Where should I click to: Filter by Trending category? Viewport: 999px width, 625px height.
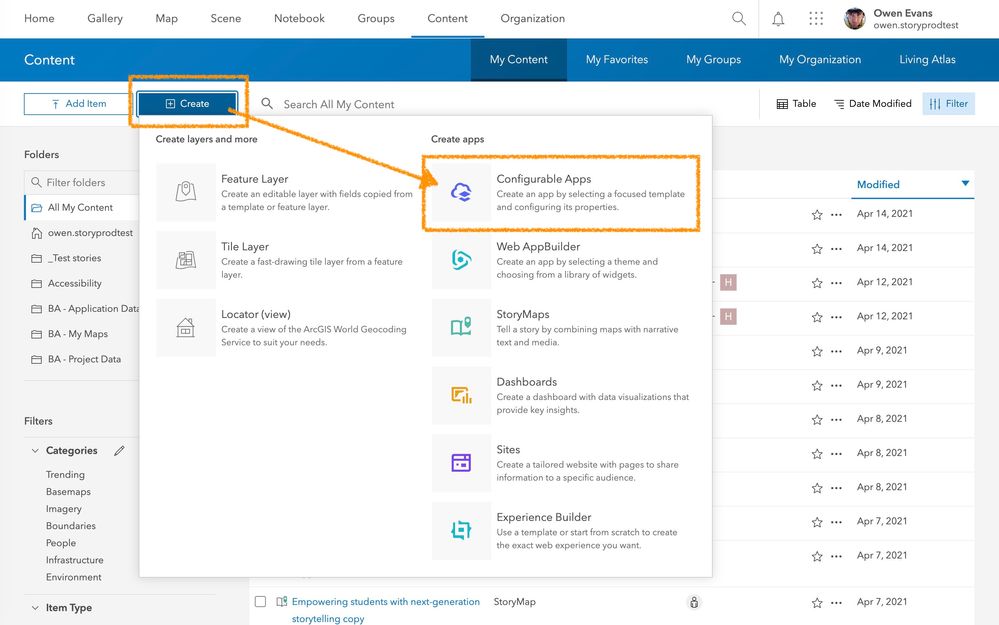(65, 475)
